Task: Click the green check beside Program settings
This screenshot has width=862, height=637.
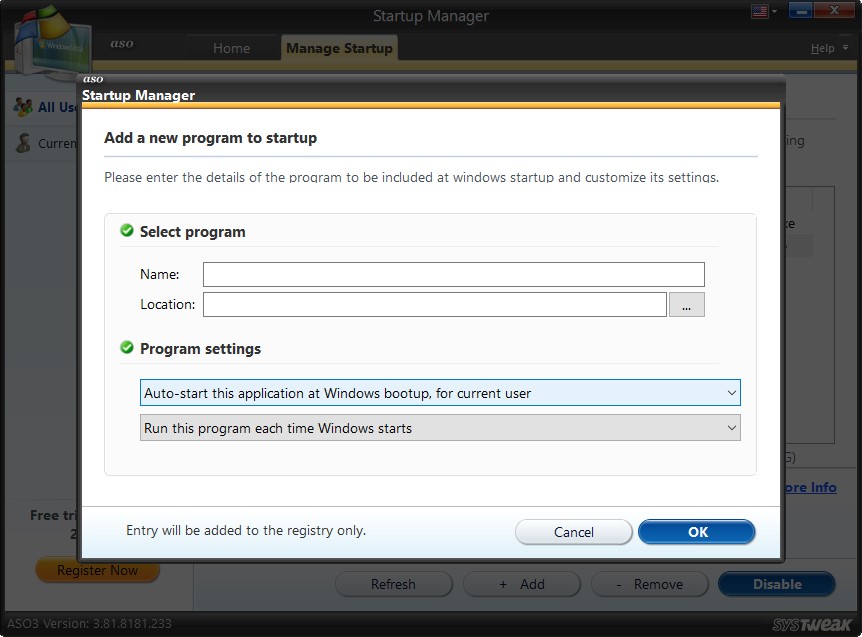Action: (126, 348)
